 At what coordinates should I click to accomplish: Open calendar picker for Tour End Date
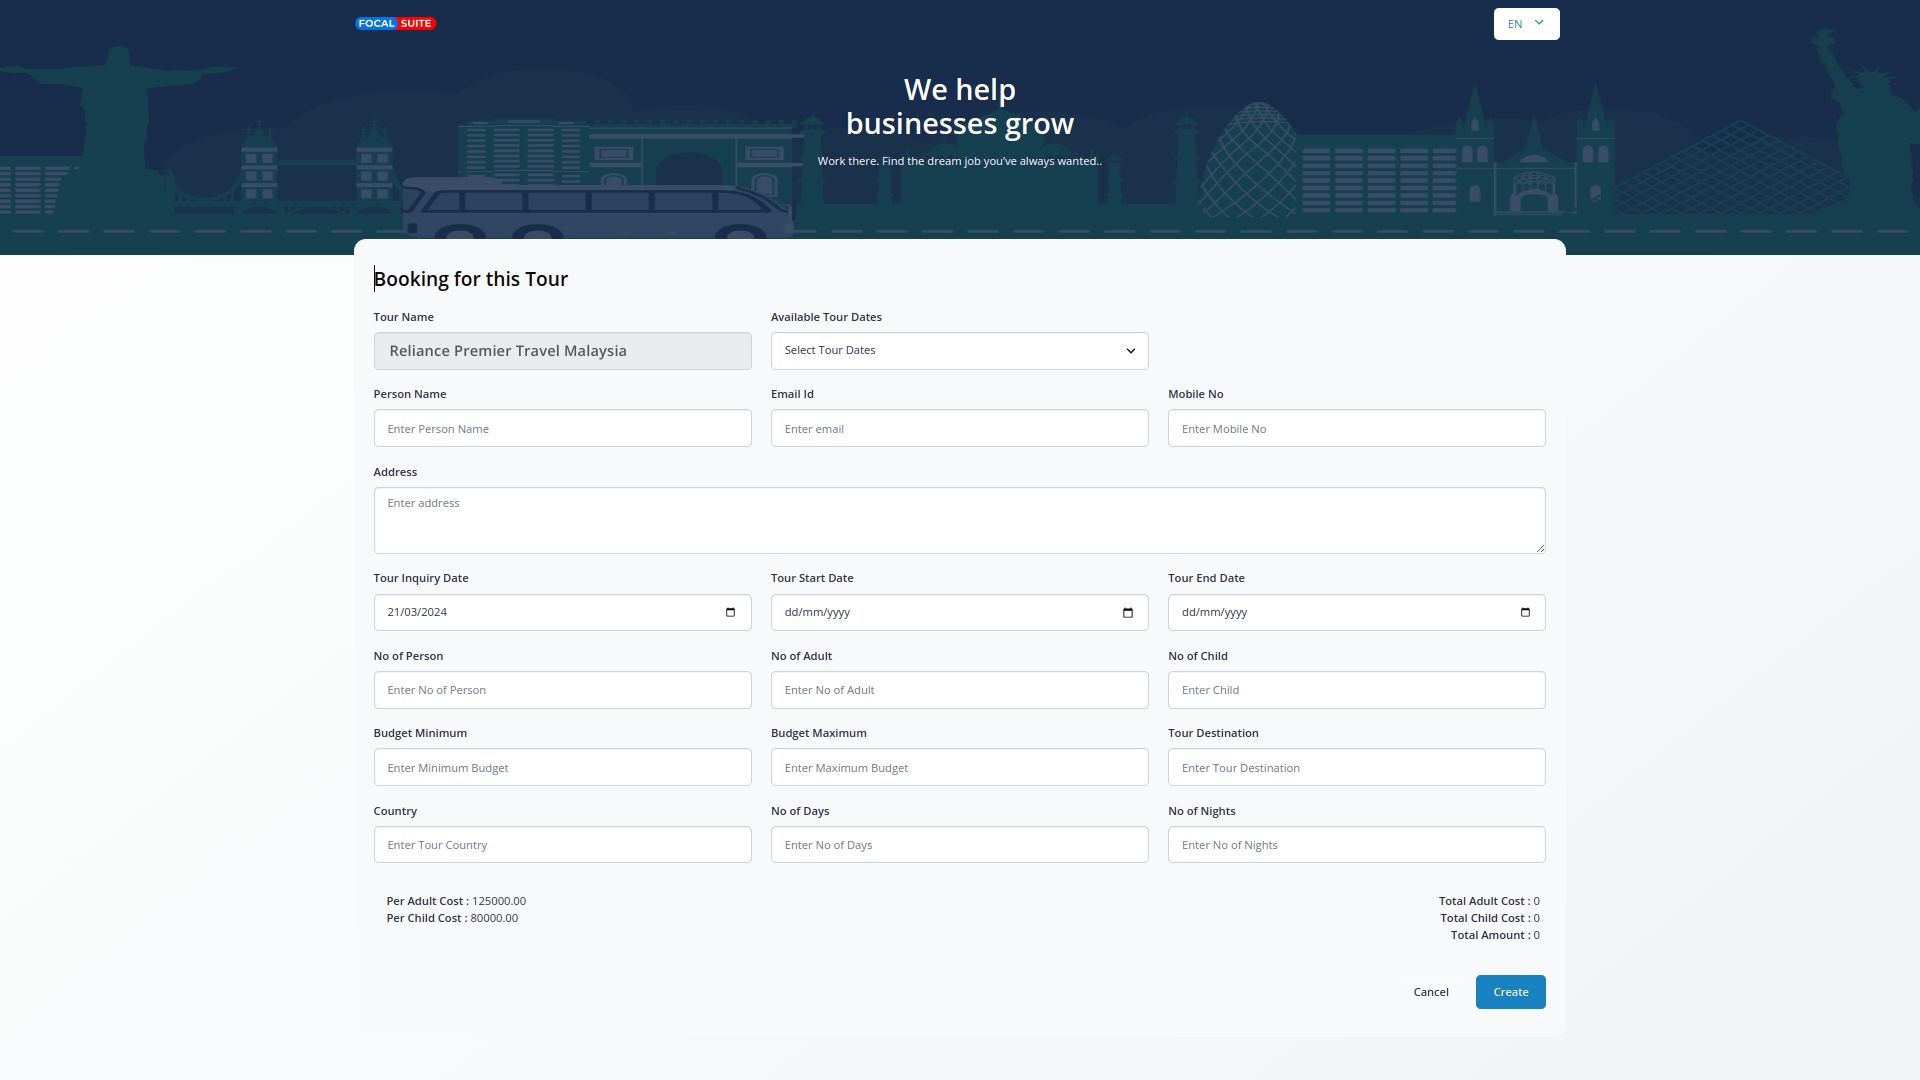click(1524, 613)
